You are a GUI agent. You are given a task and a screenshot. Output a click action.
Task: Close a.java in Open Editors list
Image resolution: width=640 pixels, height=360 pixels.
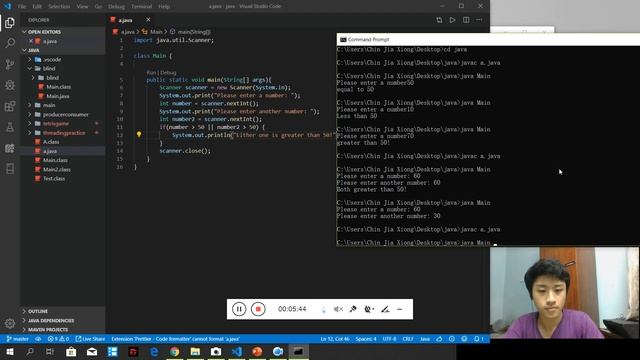coord(31,41)
